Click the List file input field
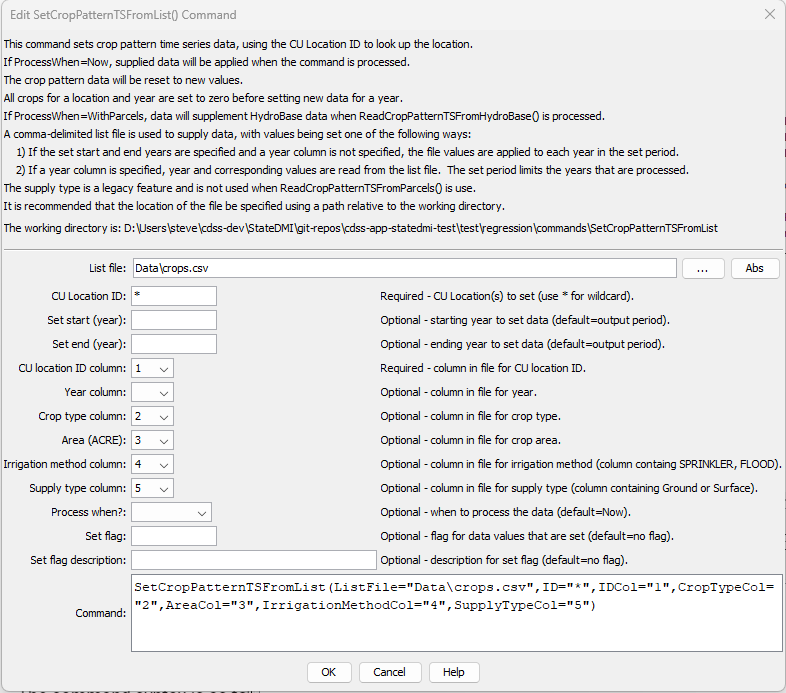Screen dimensions: 786x693 tap(405, 268)
